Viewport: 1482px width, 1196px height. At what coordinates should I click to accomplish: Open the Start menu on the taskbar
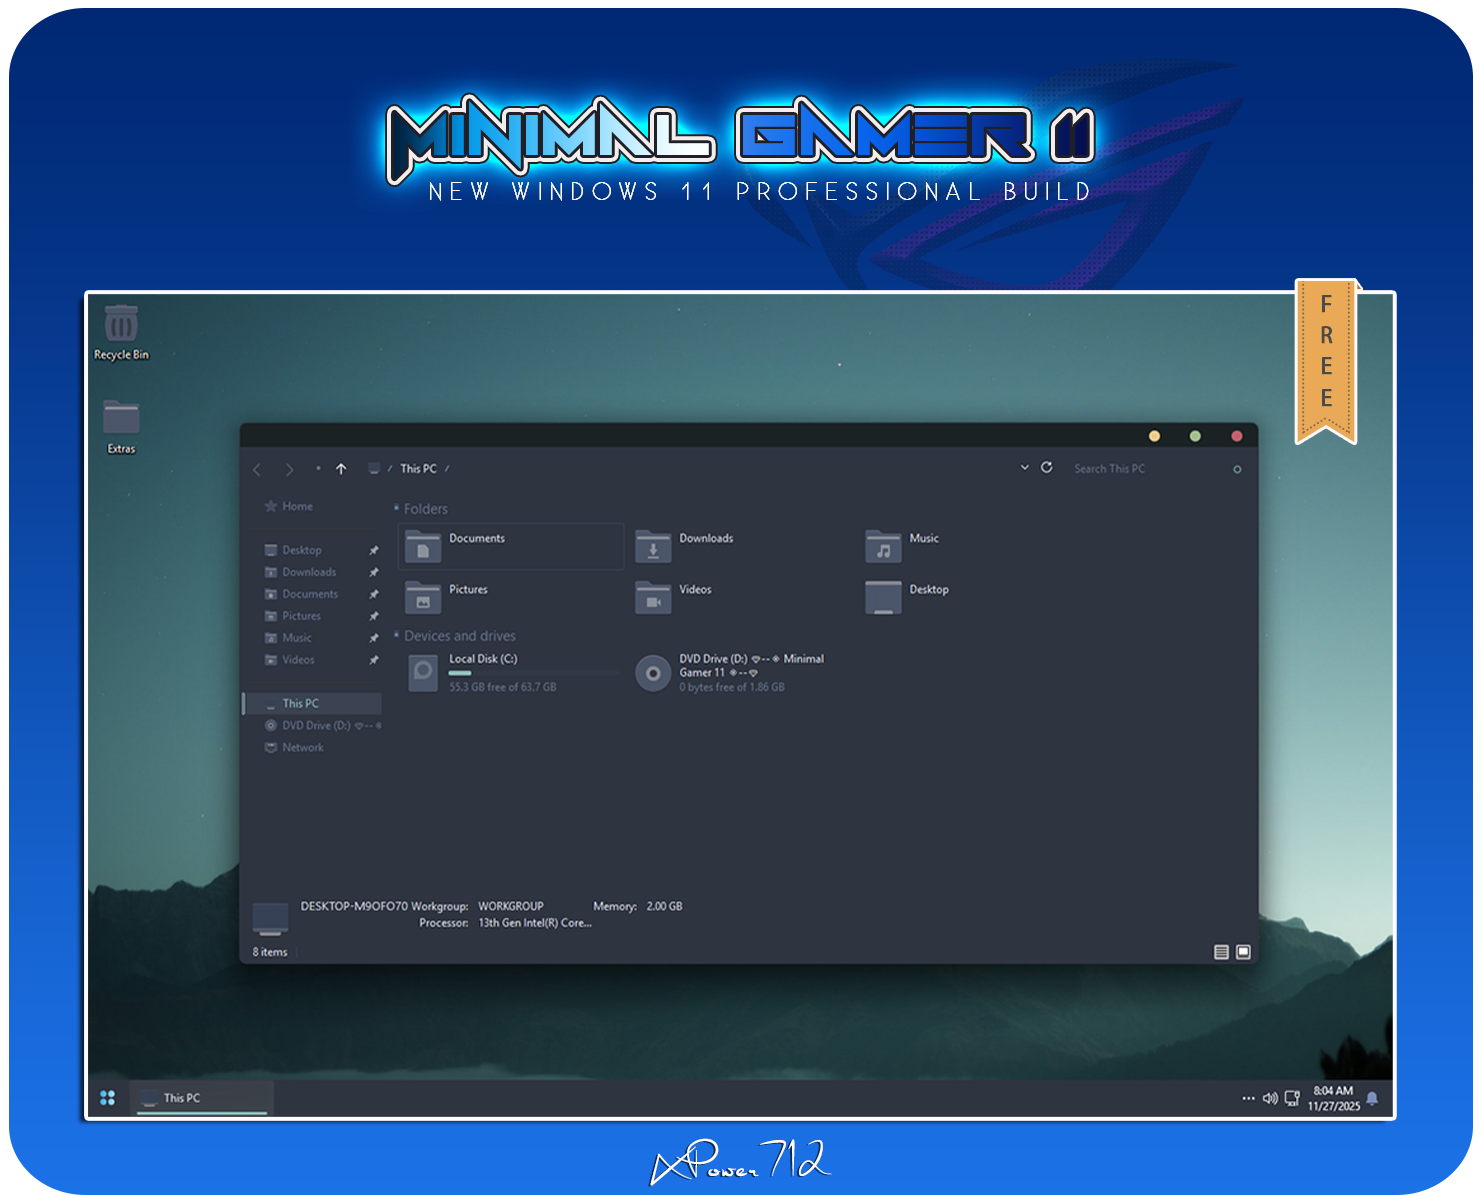108,1098
